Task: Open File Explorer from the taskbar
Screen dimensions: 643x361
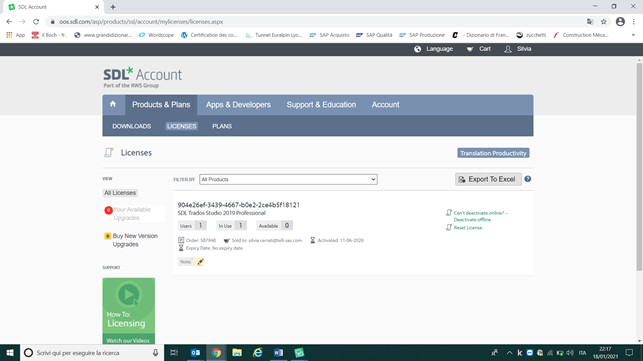Action: [x=237, y=353]
